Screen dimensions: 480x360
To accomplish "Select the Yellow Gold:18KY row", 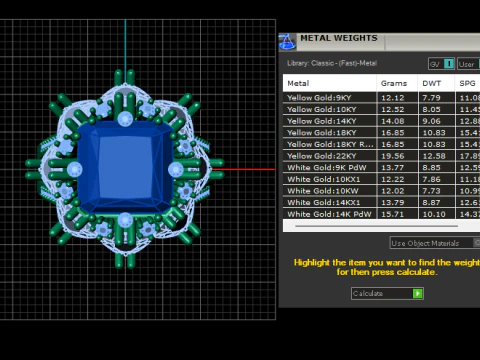I will pyautogui.click(x=381, y=133).
